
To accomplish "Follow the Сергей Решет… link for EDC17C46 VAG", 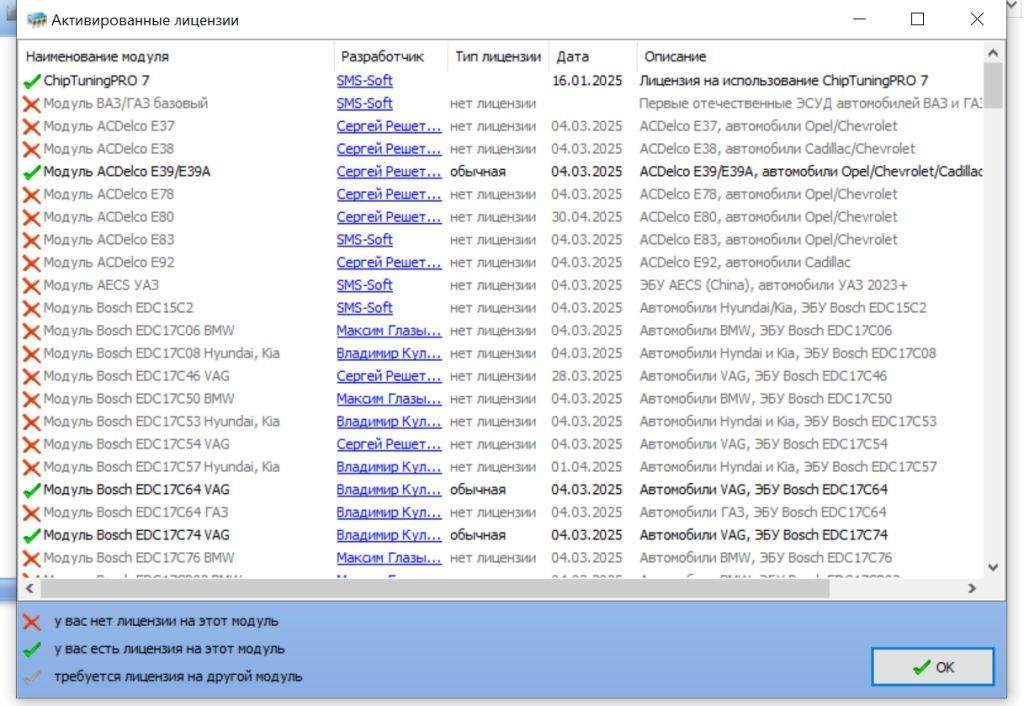I will click(x=389, y=376).
